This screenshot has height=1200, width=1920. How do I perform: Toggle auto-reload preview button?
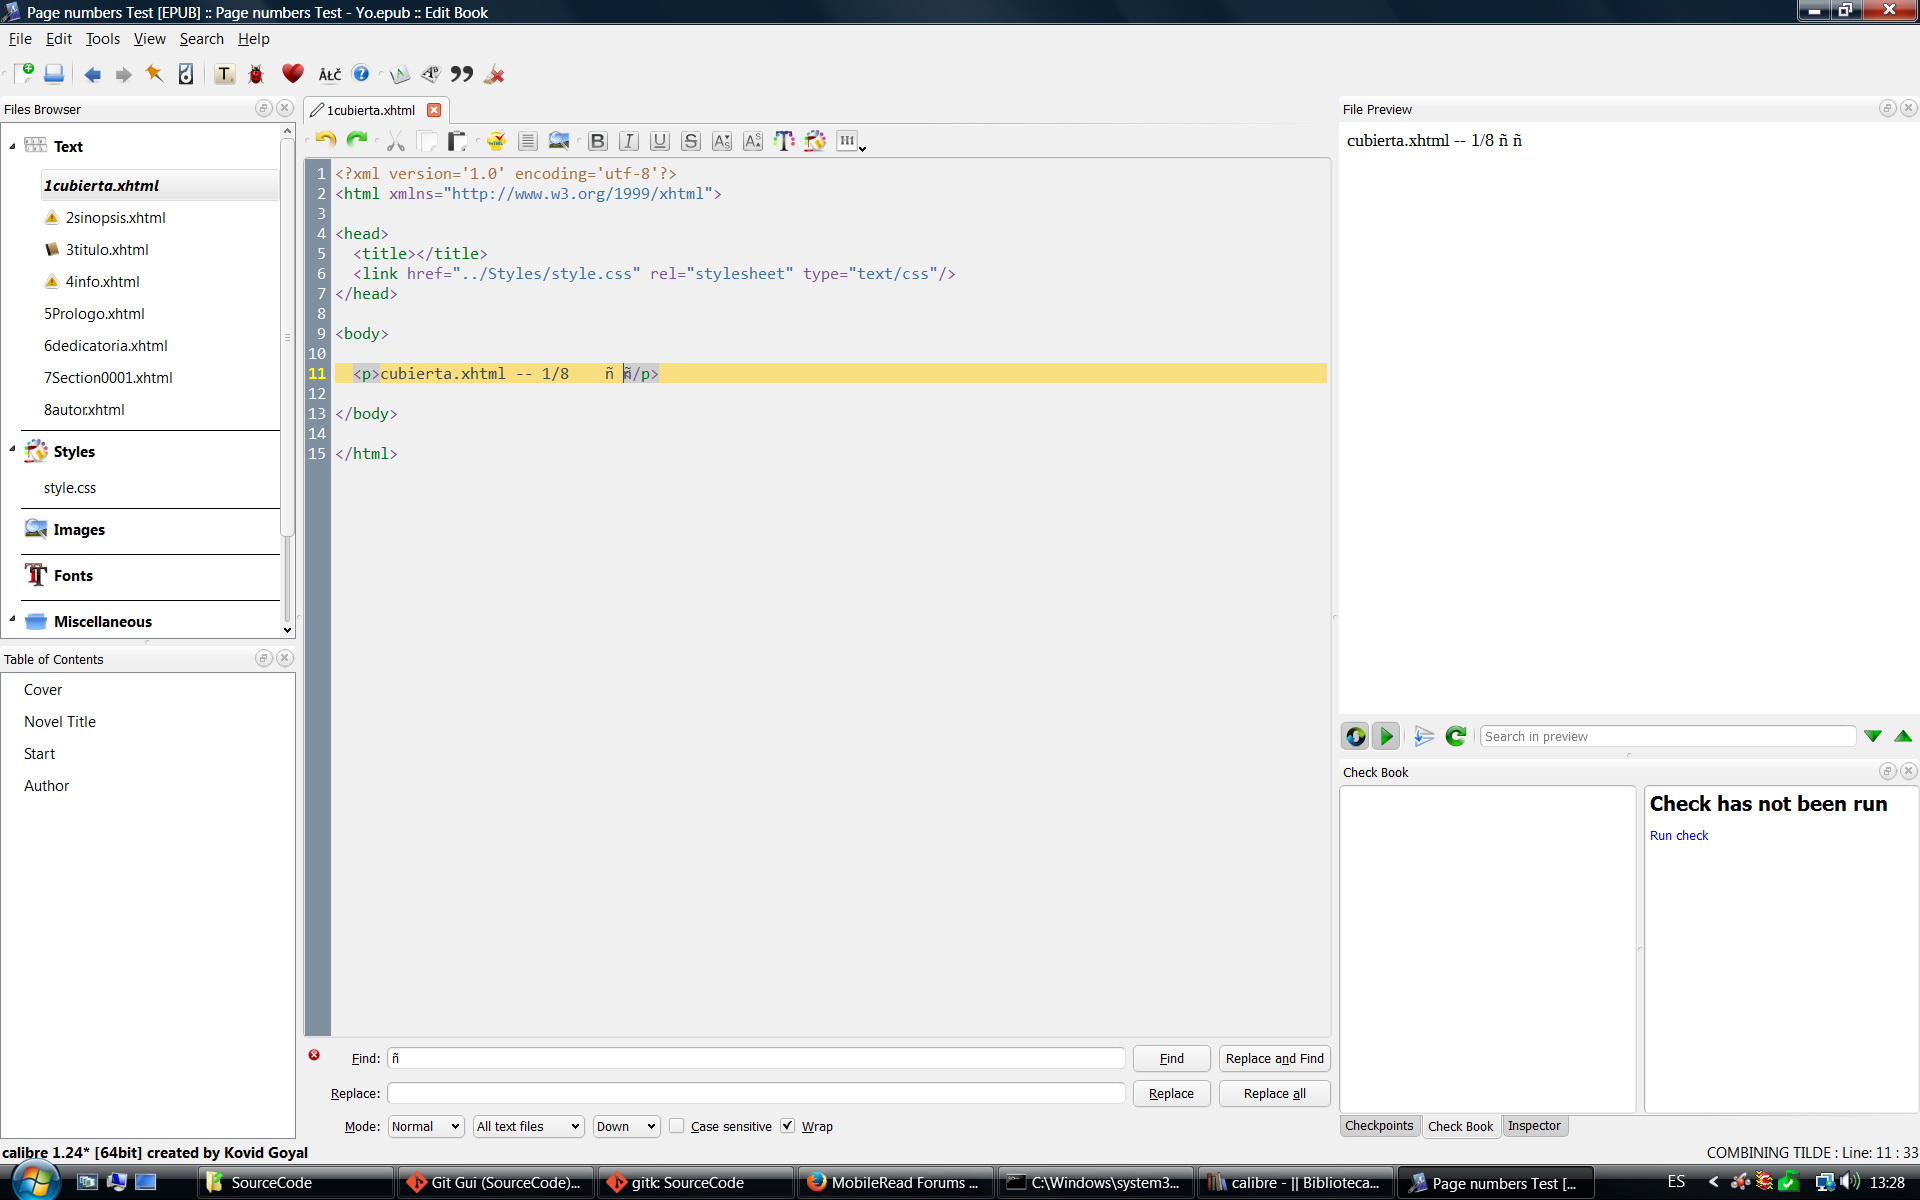(1355, 736)
